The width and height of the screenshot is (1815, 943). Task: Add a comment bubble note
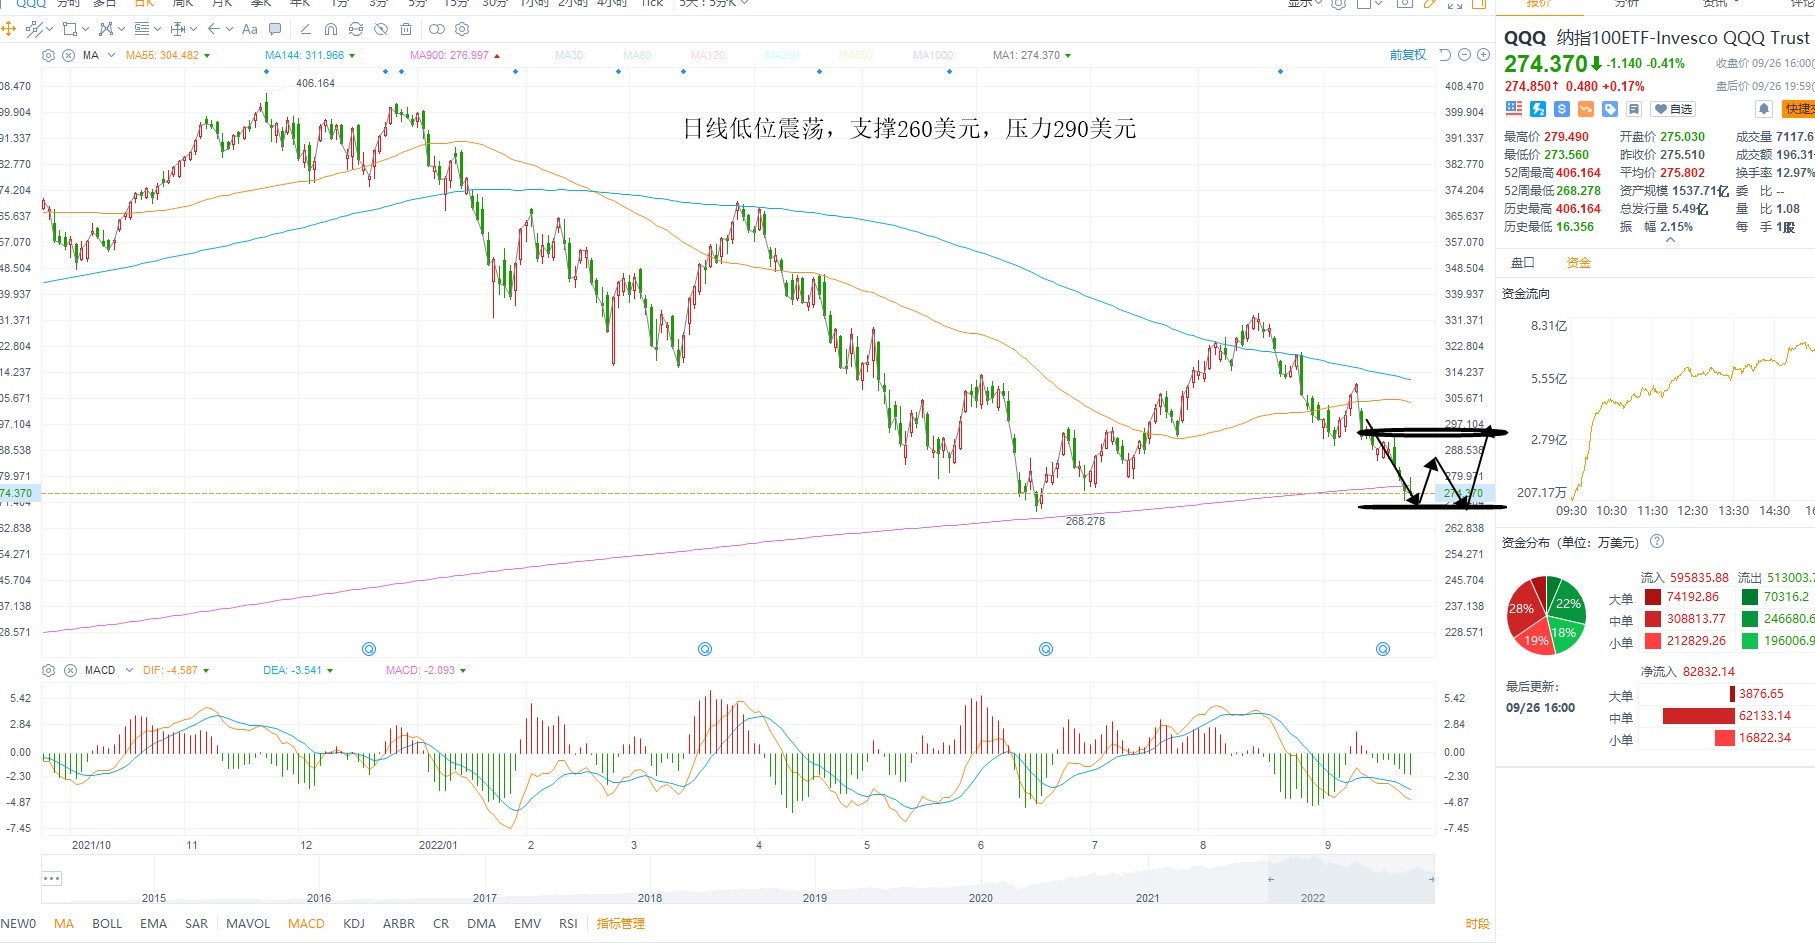pyautogui.click(x=275, y=29)
